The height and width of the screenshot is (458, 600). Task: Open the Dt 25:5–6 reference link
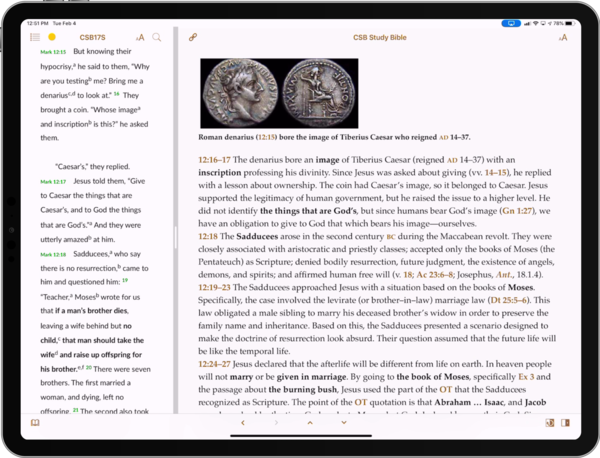(x=509, y=300)
